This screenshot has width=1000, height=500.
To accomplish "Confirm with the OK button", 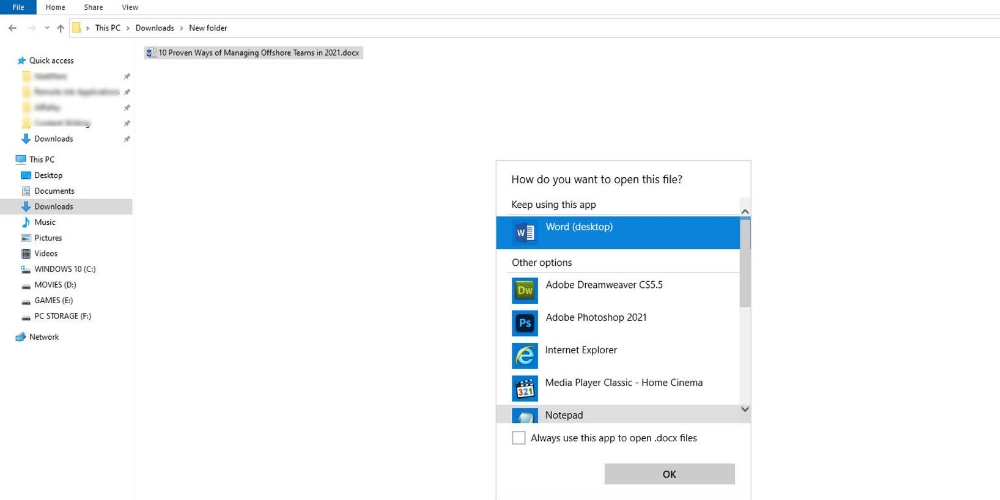I will coord(669,474).
